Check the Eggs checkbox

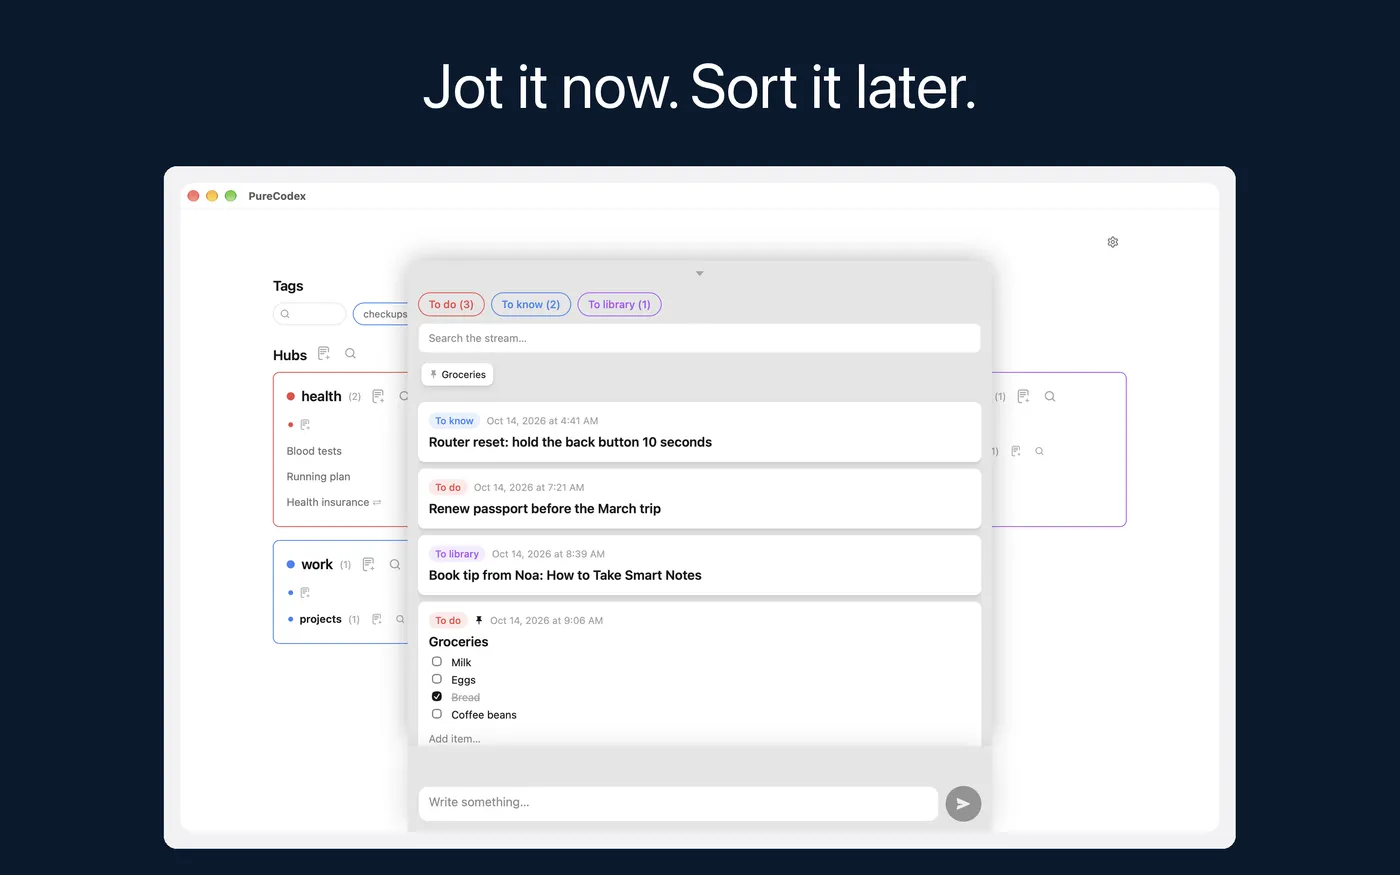pos(437,679)
